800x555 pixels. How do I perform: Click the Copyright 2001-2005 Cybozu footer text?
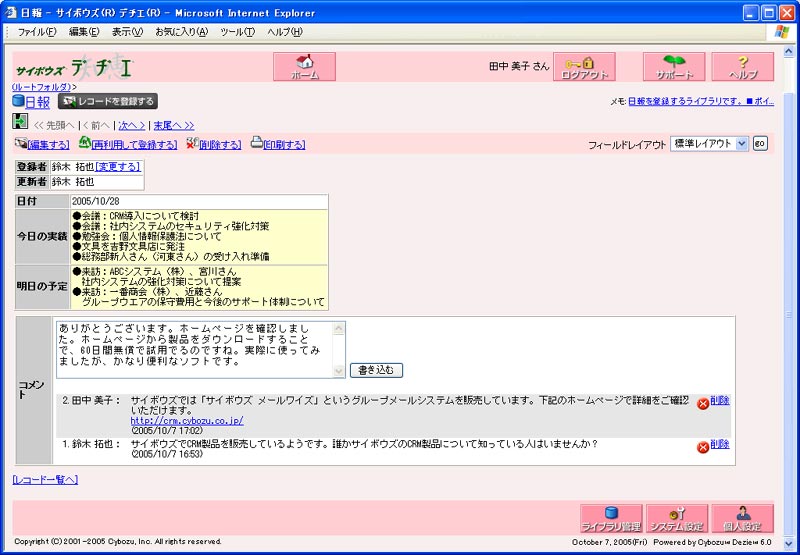pos(118,541)
